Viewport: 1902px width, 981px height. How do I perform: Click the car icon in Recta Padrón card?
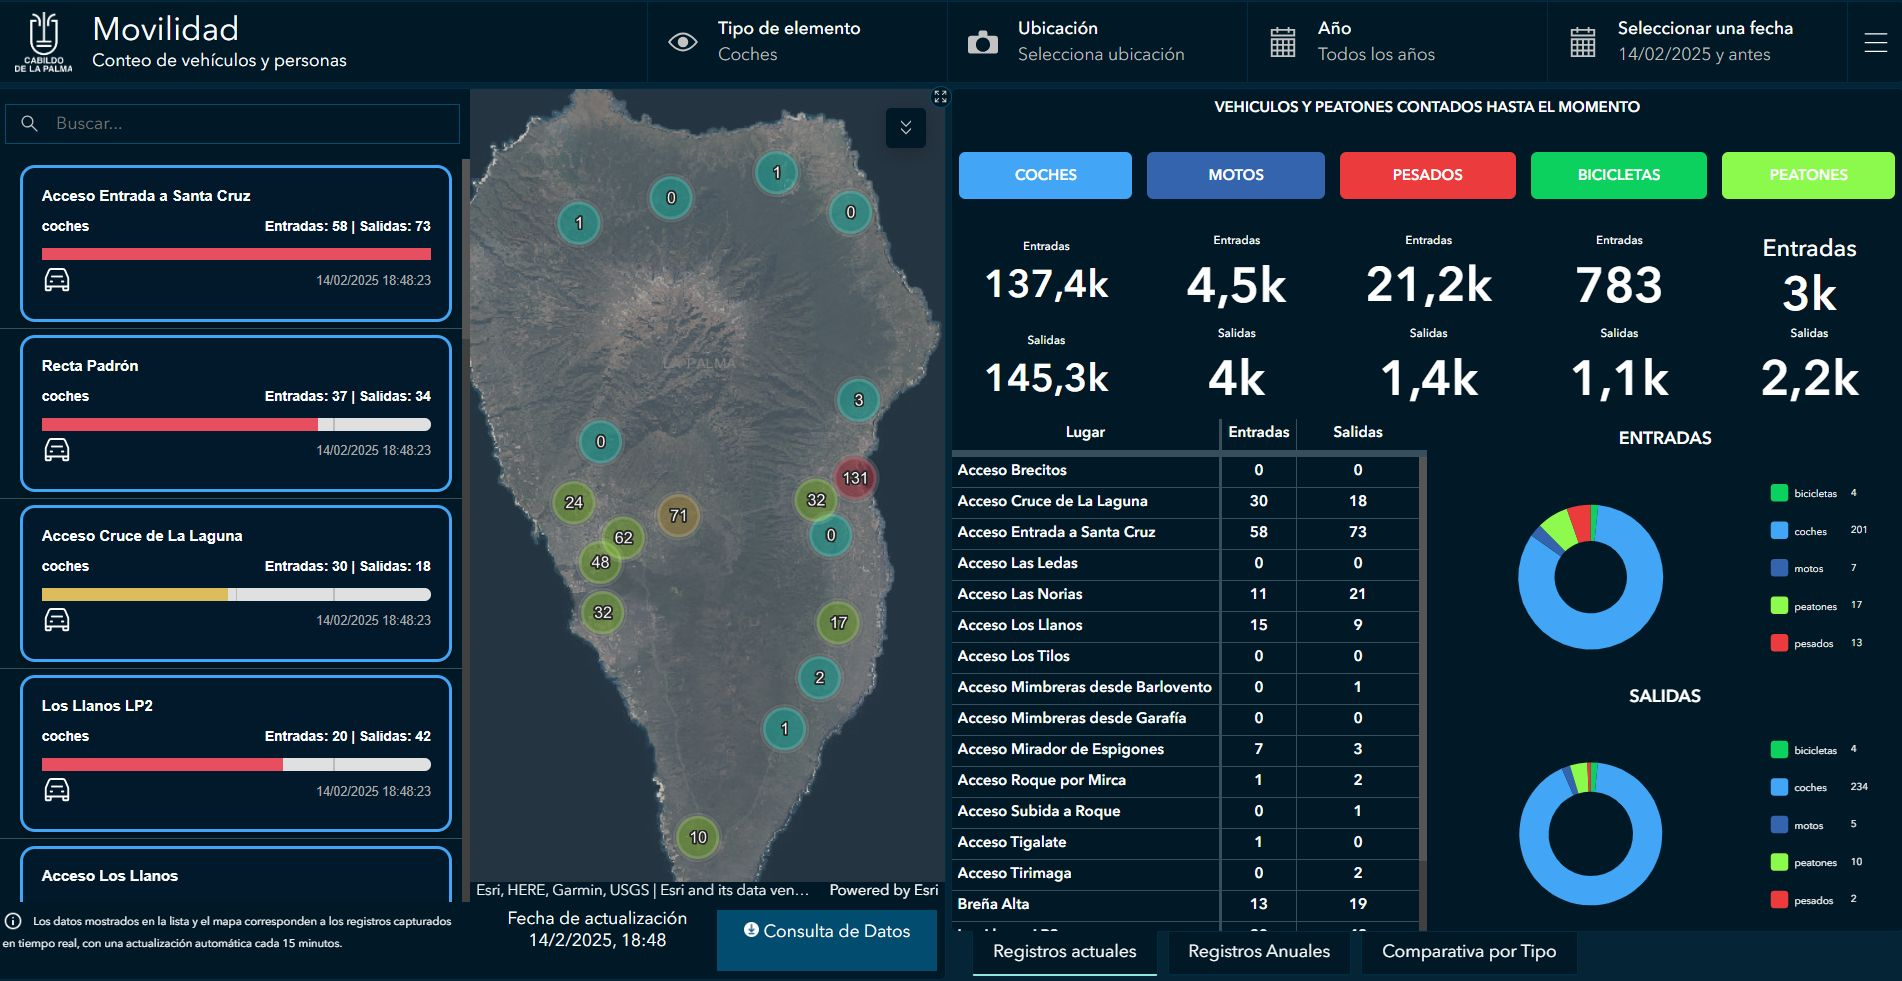[57, 450]
